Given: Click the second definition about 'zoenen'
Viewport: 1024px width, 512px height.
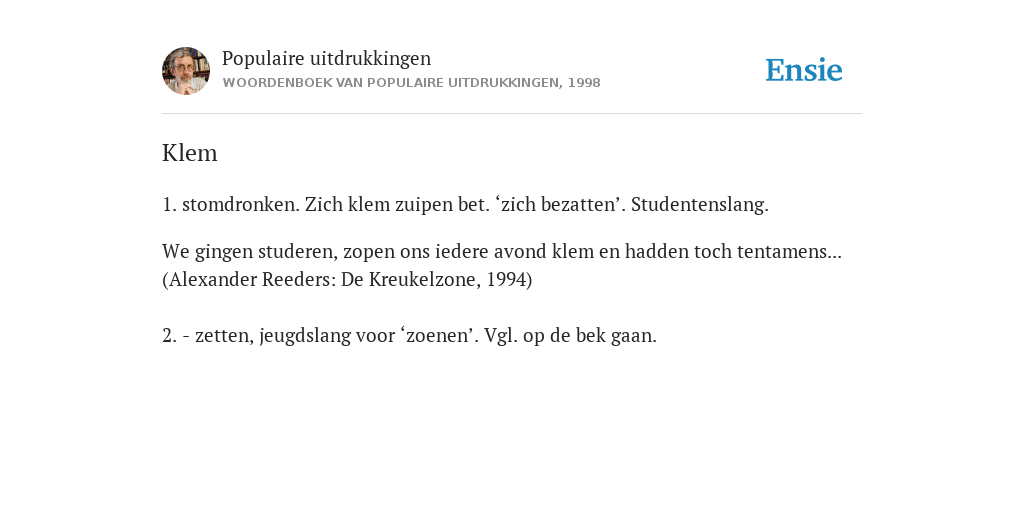Looking at the screenshot, I should pos(409,336).
